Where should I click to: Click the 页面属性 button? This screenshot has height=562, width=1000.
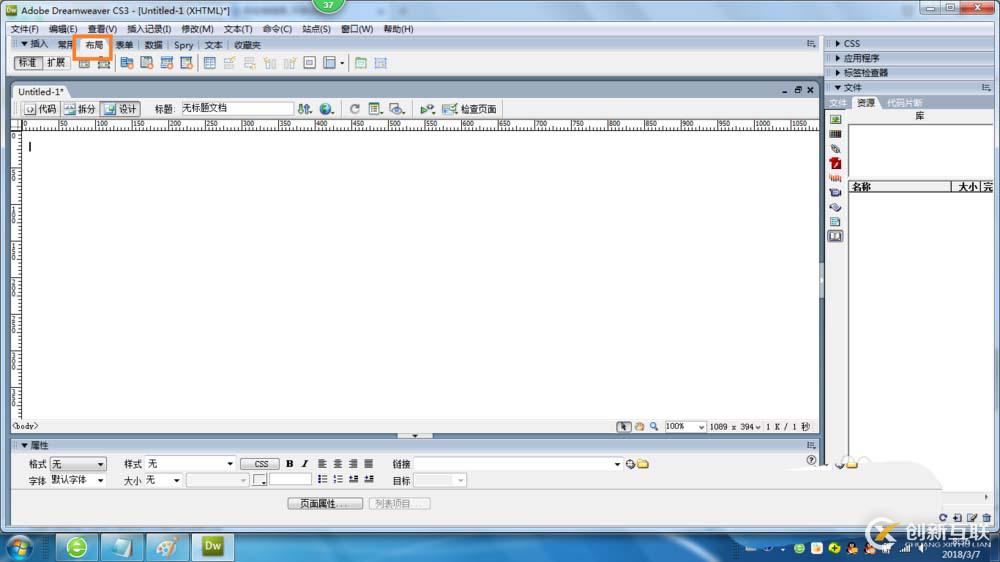[325, 504]
